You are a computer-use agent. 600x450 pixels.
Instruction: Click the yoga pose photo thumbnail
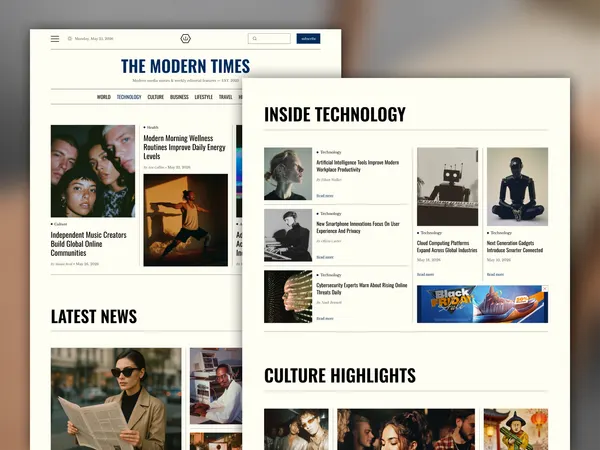click(x=186, y=220)
